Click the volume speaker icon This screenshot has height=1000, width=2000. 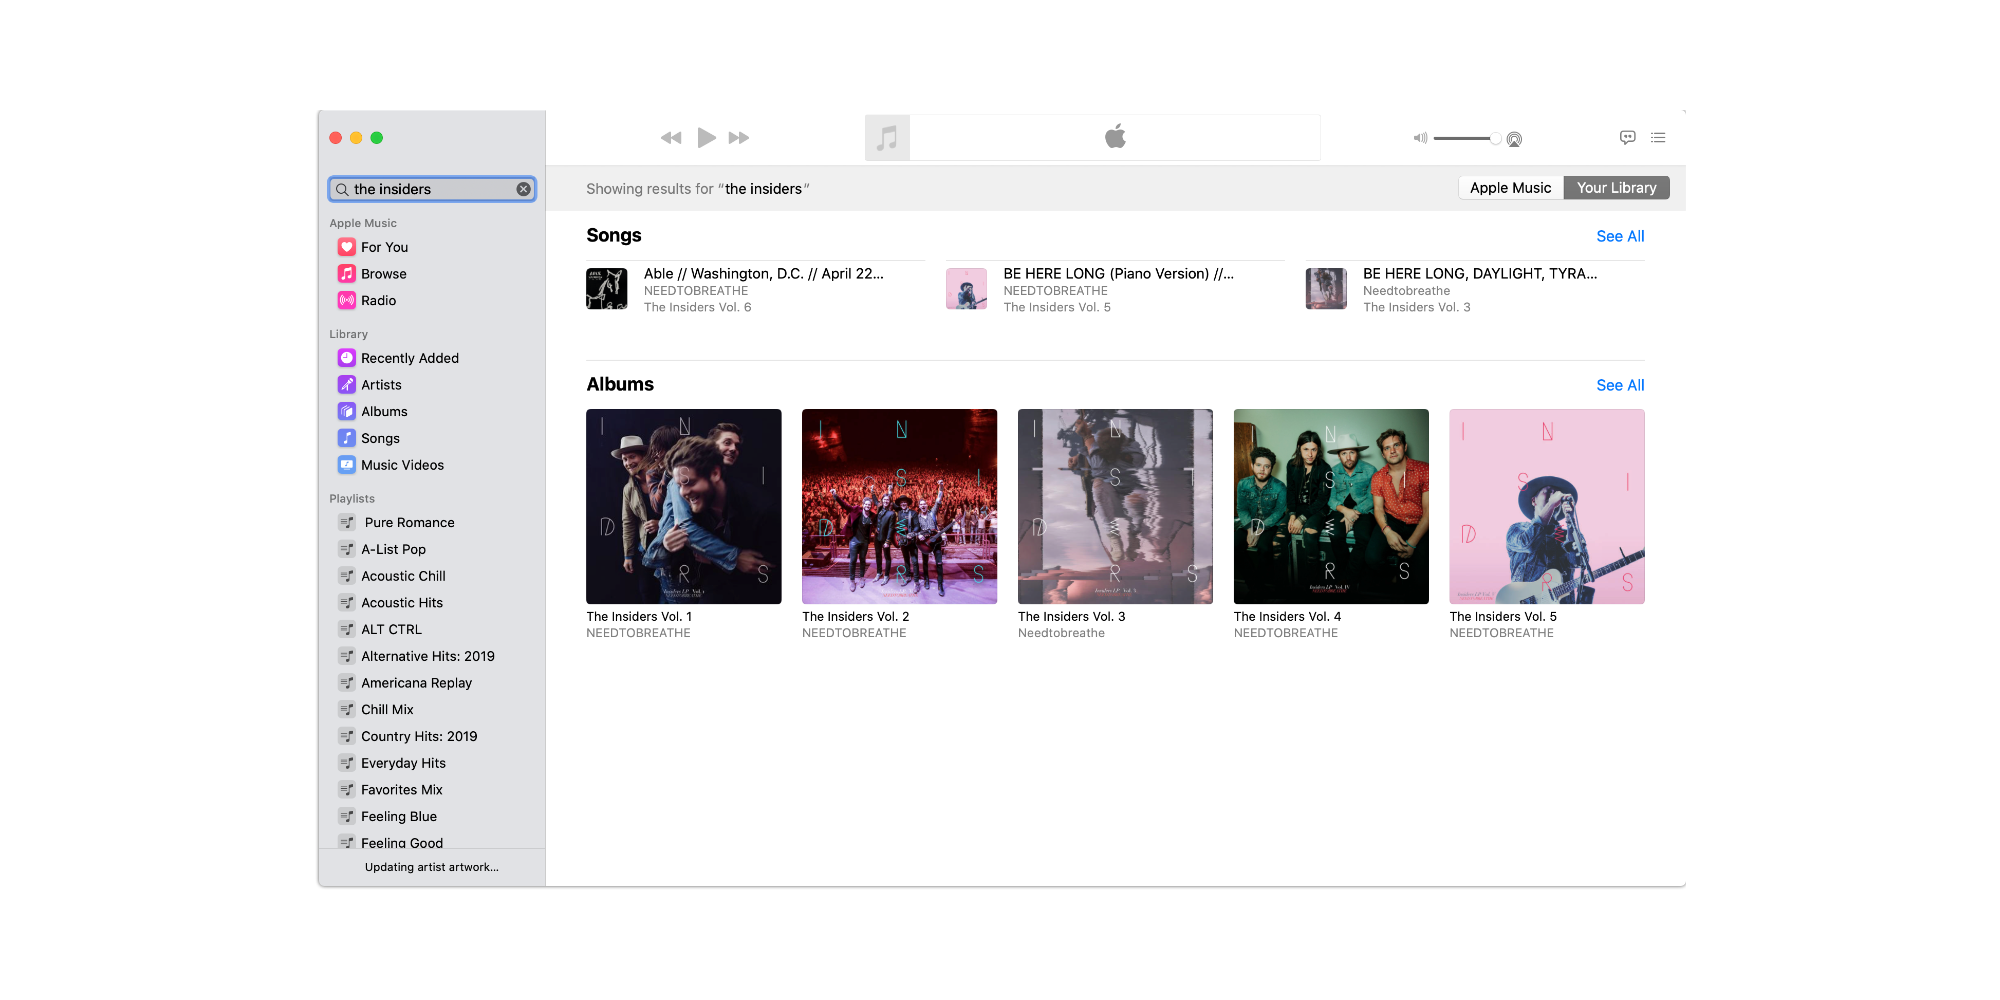tap(1420, 138)
